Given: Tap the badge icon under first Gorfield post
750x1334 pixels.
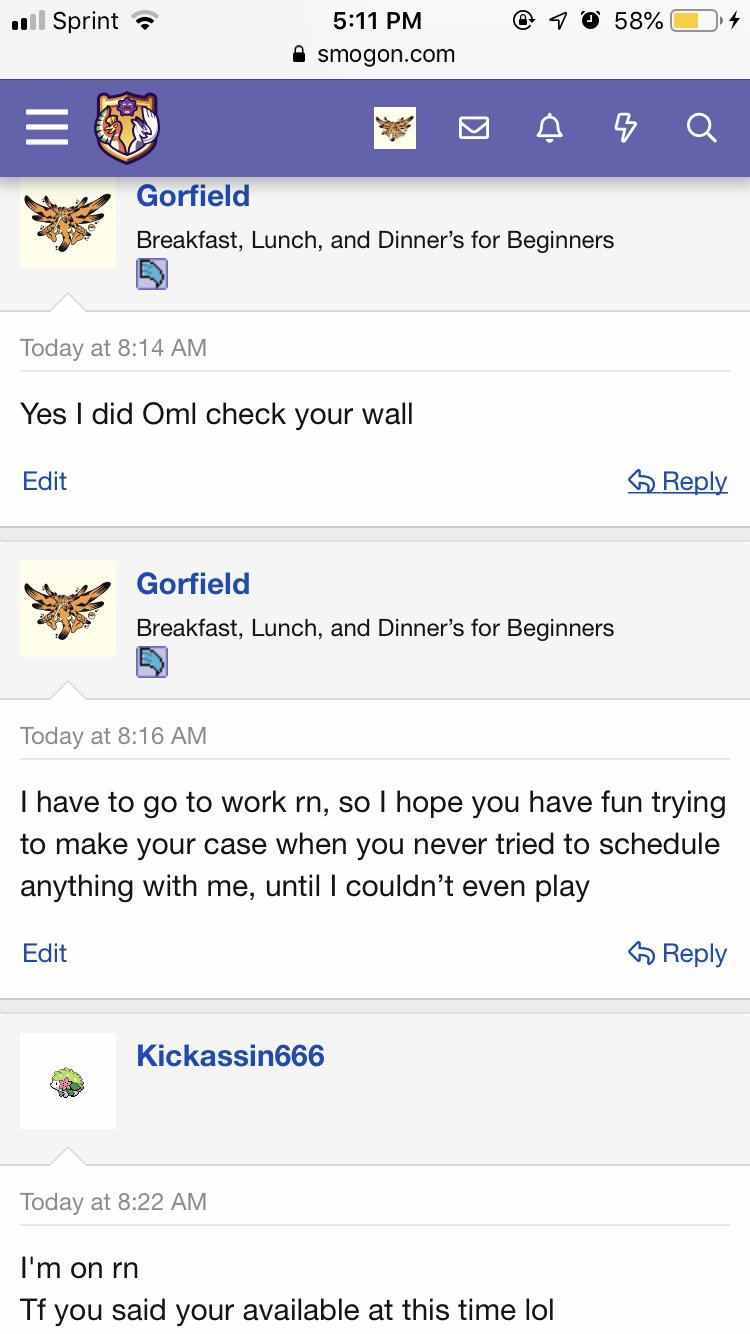Looking at the screenshot, I should tap(152, 274).
